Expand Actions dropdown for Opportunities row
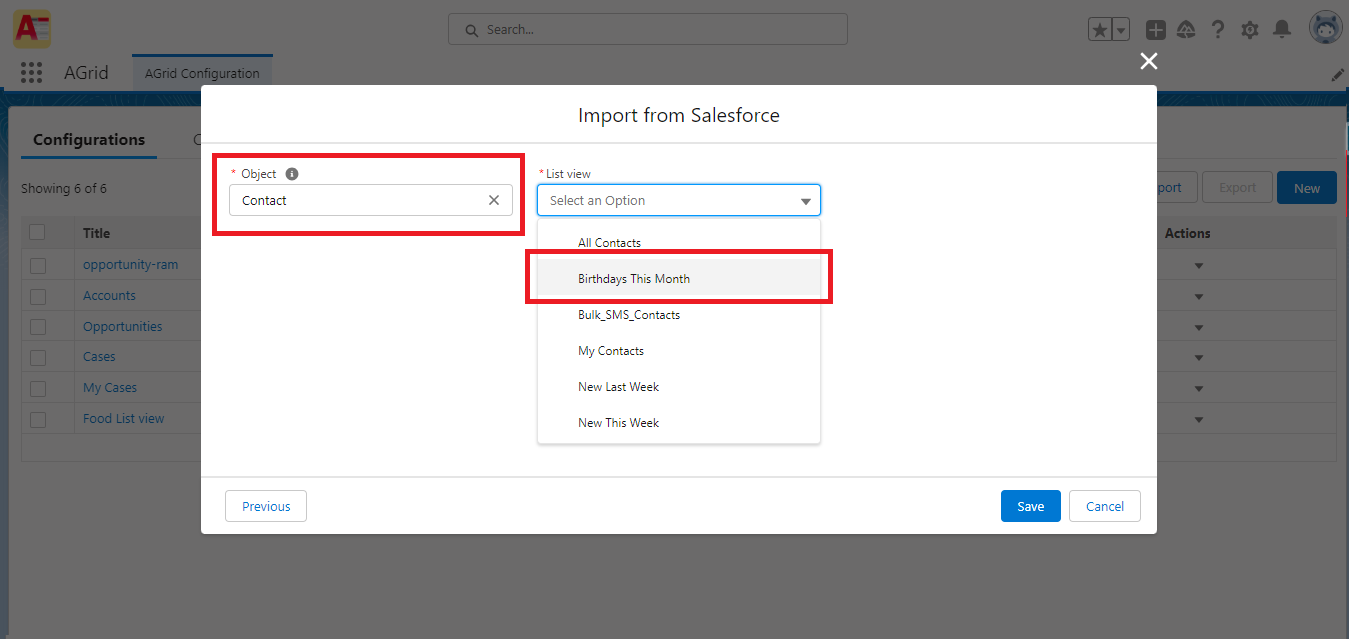The width and height of the screenshot is (1349, 639). [1199, 327]
